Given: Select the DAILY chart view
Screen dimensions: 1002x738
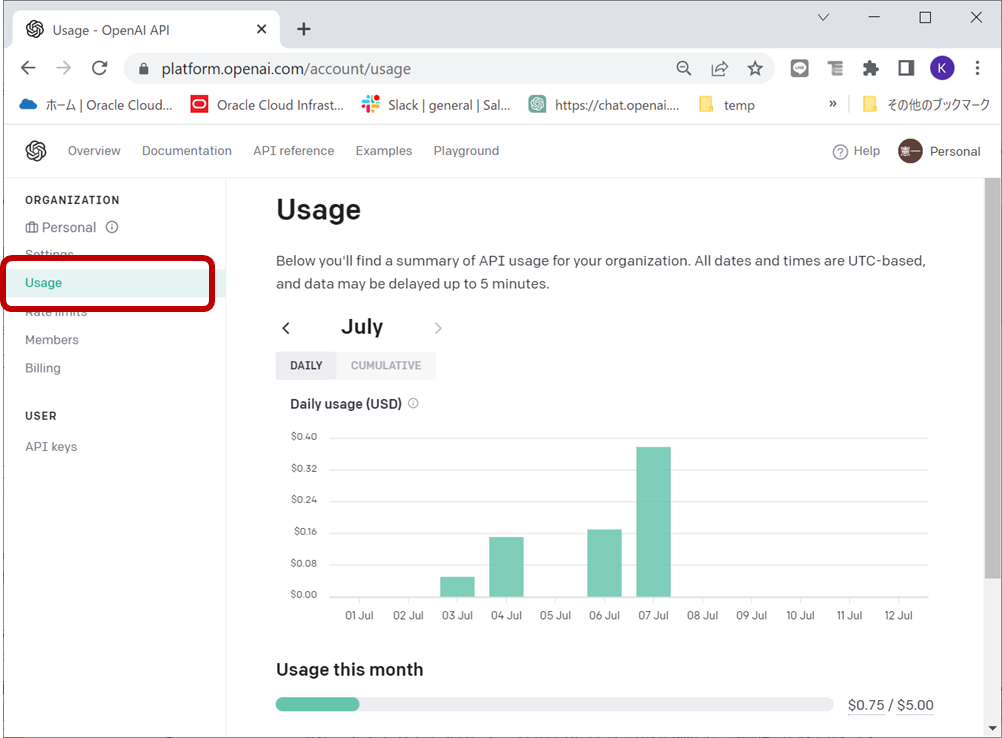Looking at the screenshot, I should tap(306, 365).
